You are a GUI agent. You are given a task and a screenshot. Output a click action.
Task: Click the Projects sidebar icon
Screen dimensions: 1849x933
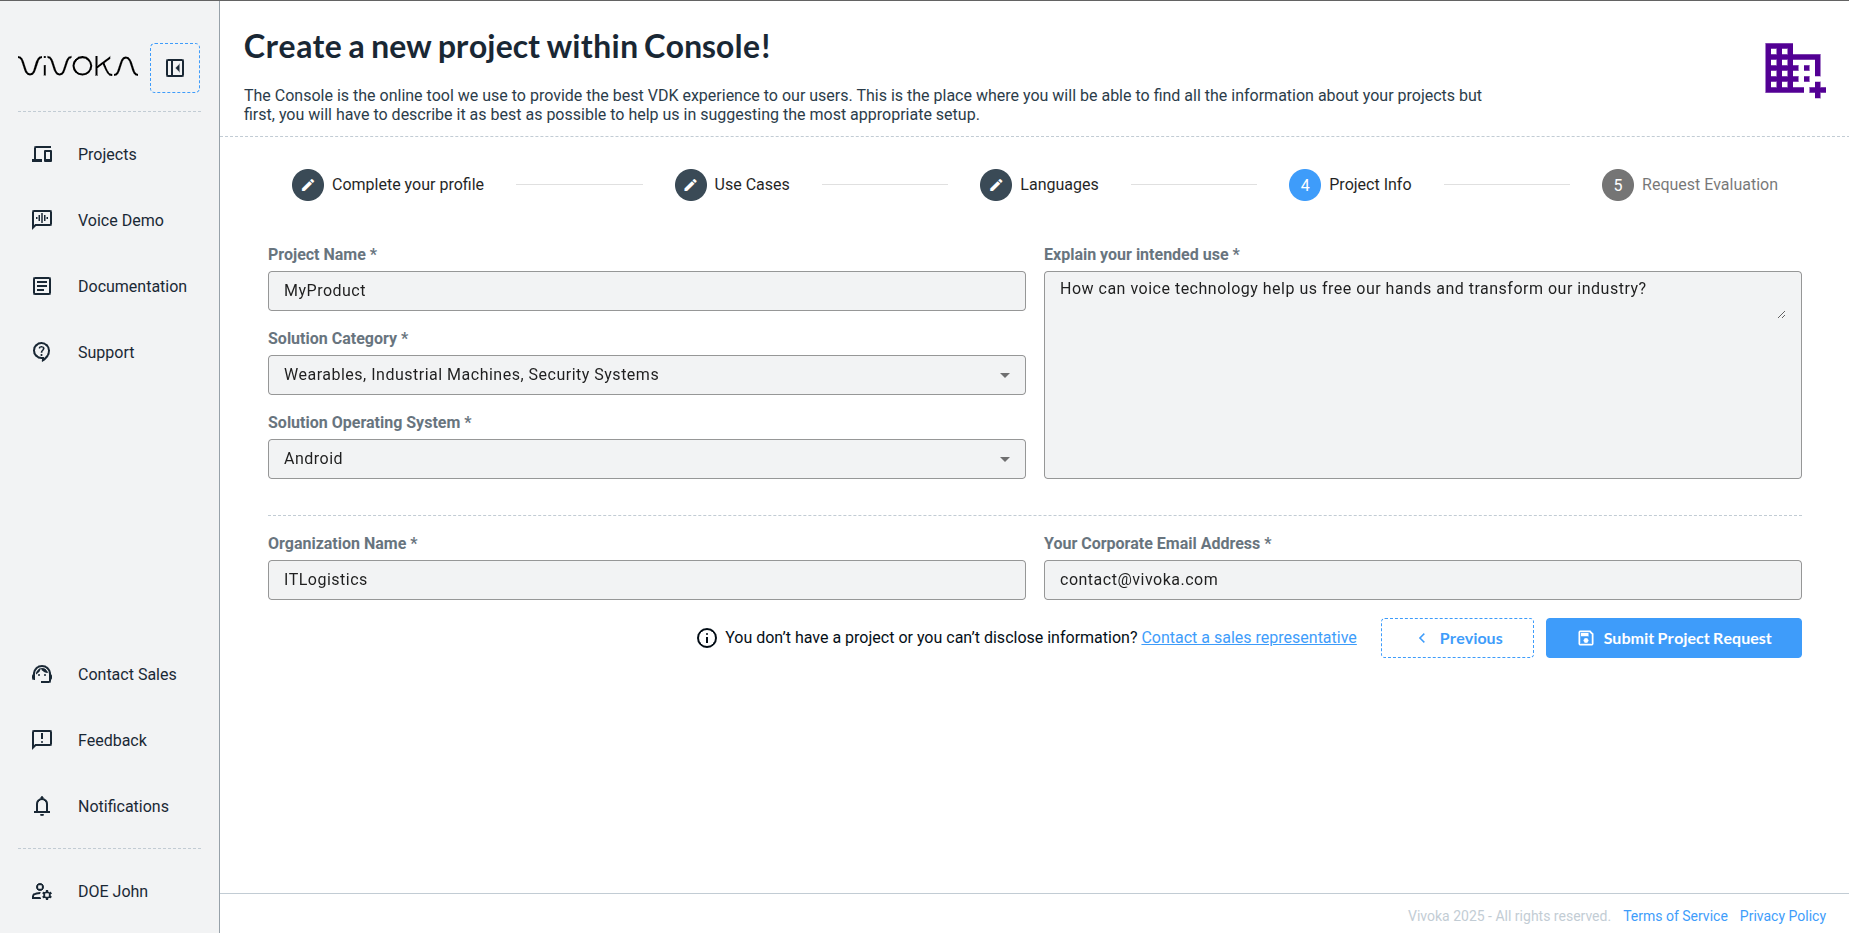[x=42, y=154]
